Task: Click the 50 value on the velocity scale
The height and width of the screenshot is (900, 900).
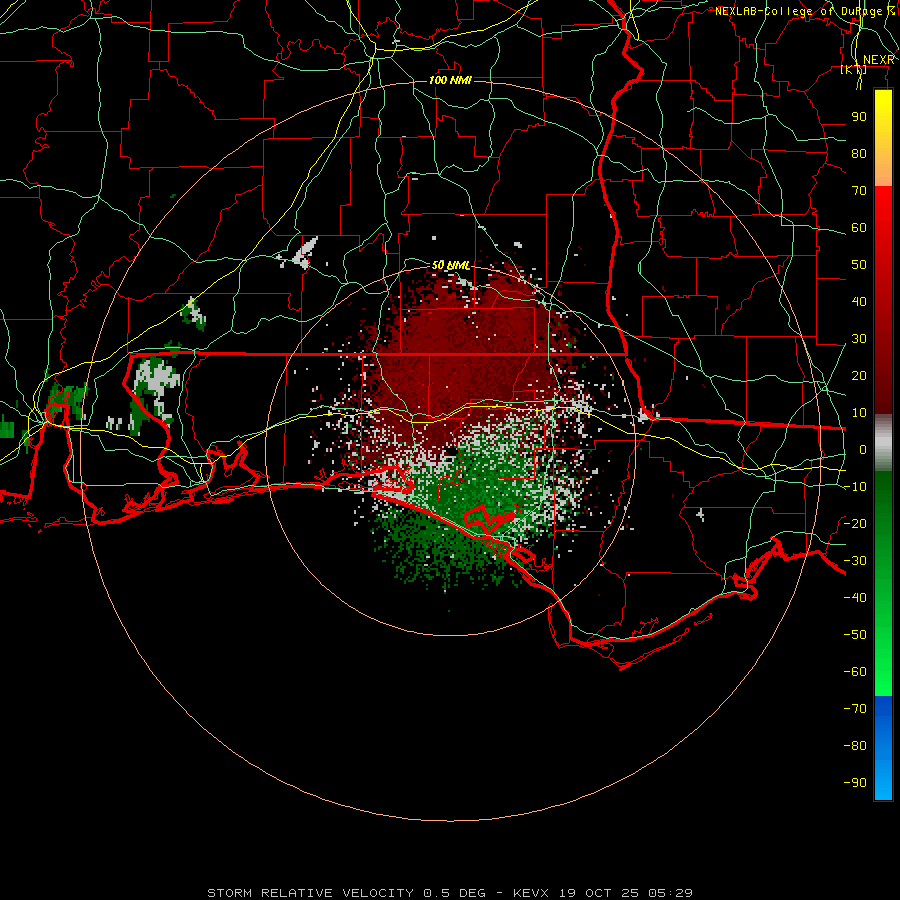Action: point(859,265)
